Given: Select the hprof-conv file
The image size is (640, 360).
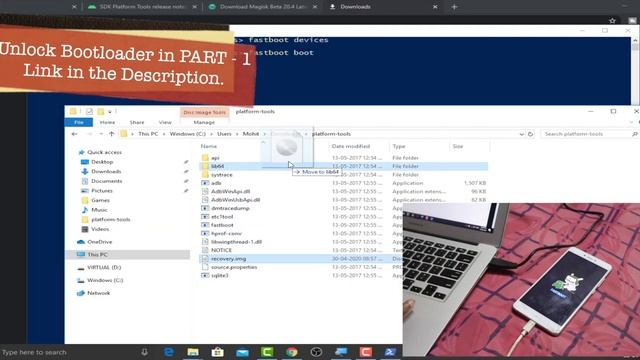Looking at the screenshot, I should [x=226, y=233].
